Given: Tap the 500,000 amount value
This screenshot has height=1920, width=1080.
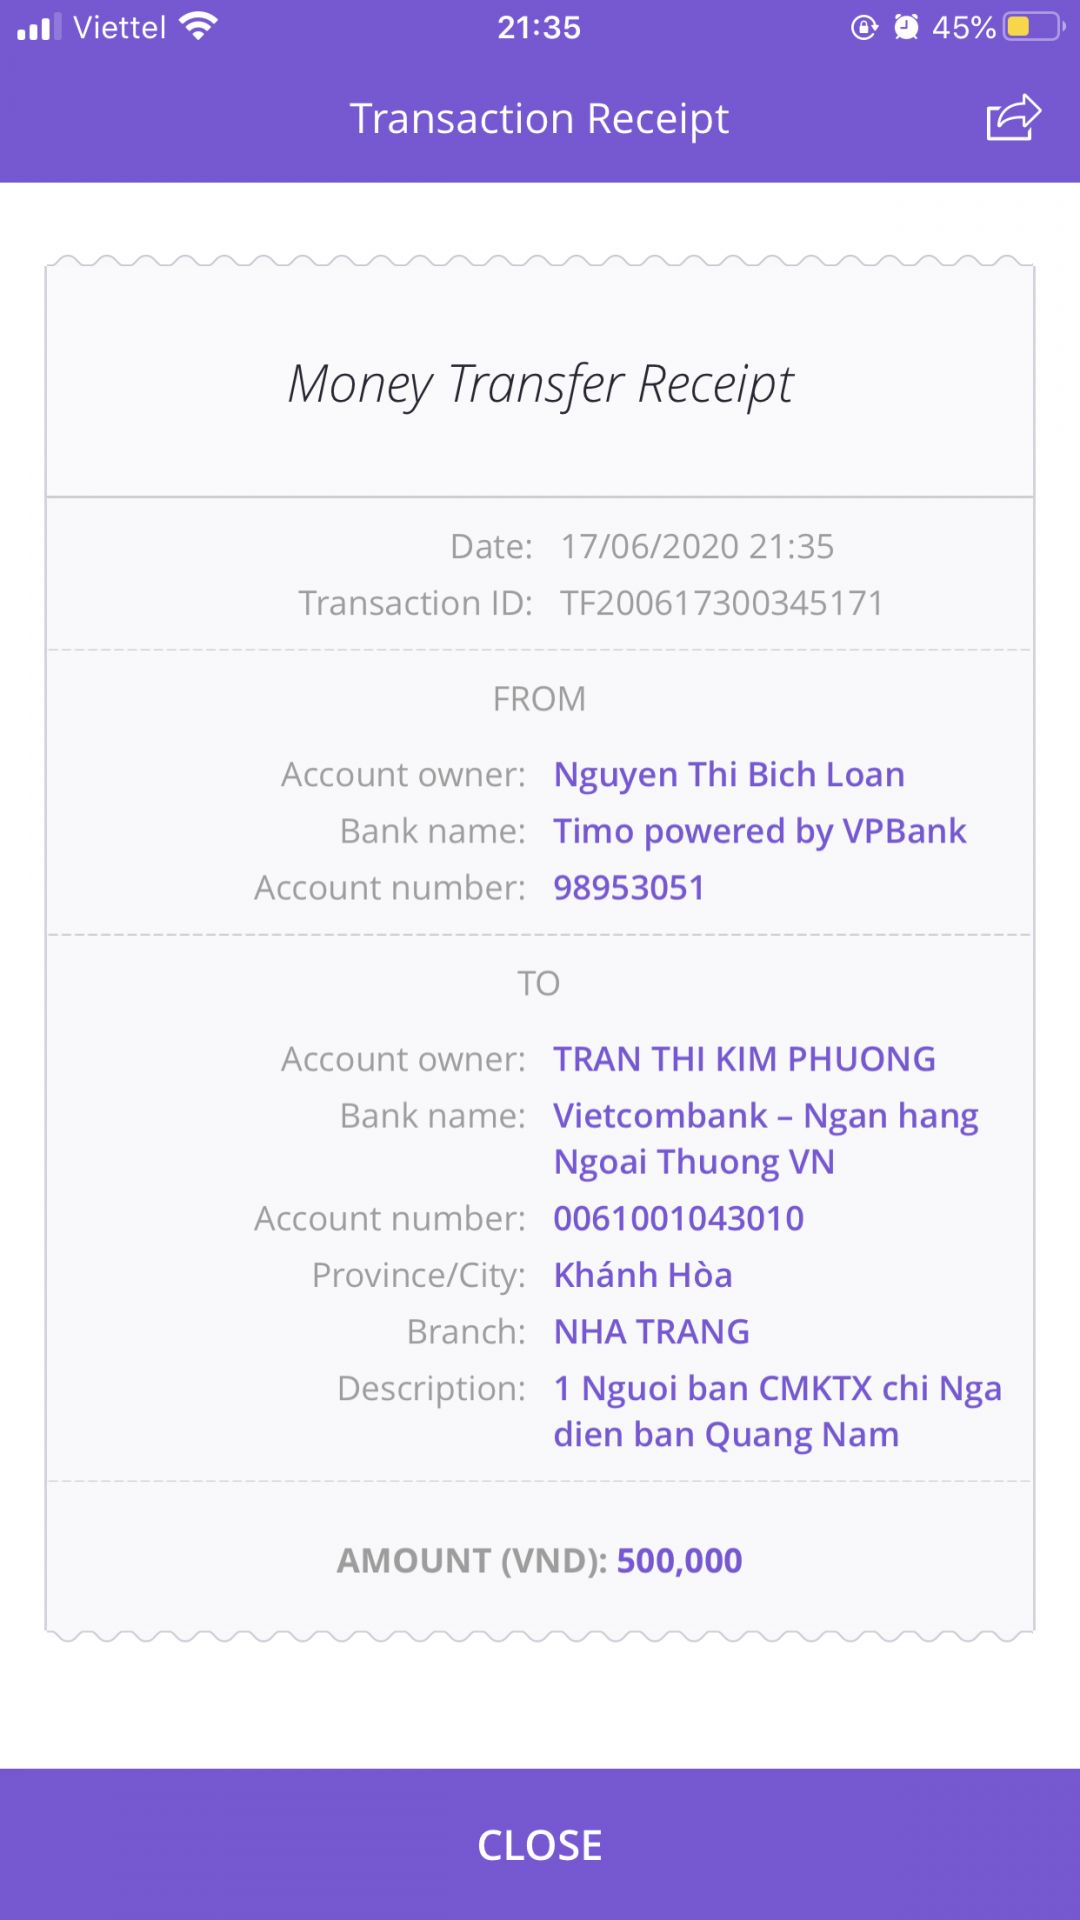Looking at the screenshot, I should coord(679,1560).
